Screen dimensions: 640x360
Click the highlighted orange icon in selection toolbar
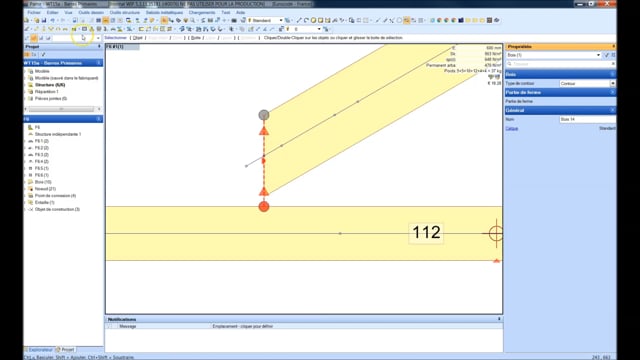tap(34, 38)
